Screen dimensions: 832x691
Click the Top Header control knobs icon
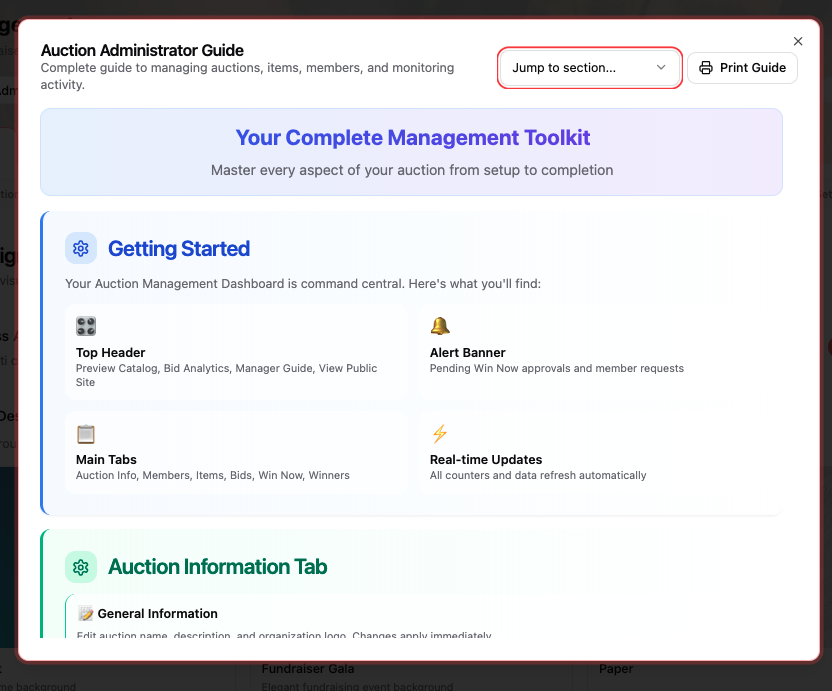pyautogui.click(x=86, y=326)
